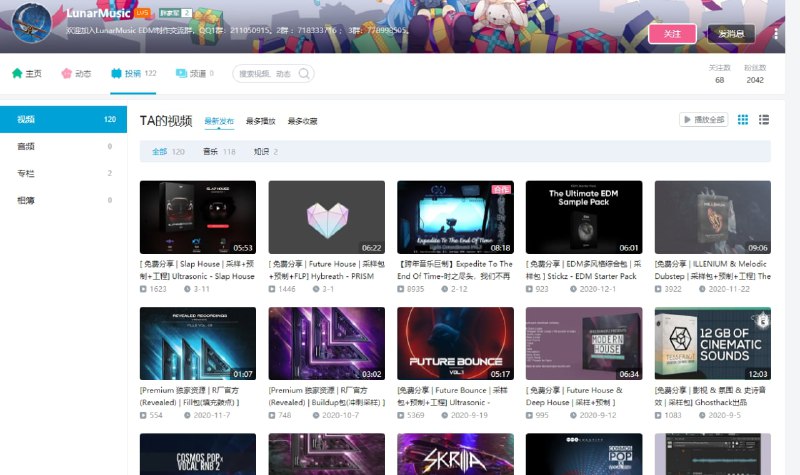Filter by 全部 120 category
The image size is (800, 475).
click(x=168, y=152)
